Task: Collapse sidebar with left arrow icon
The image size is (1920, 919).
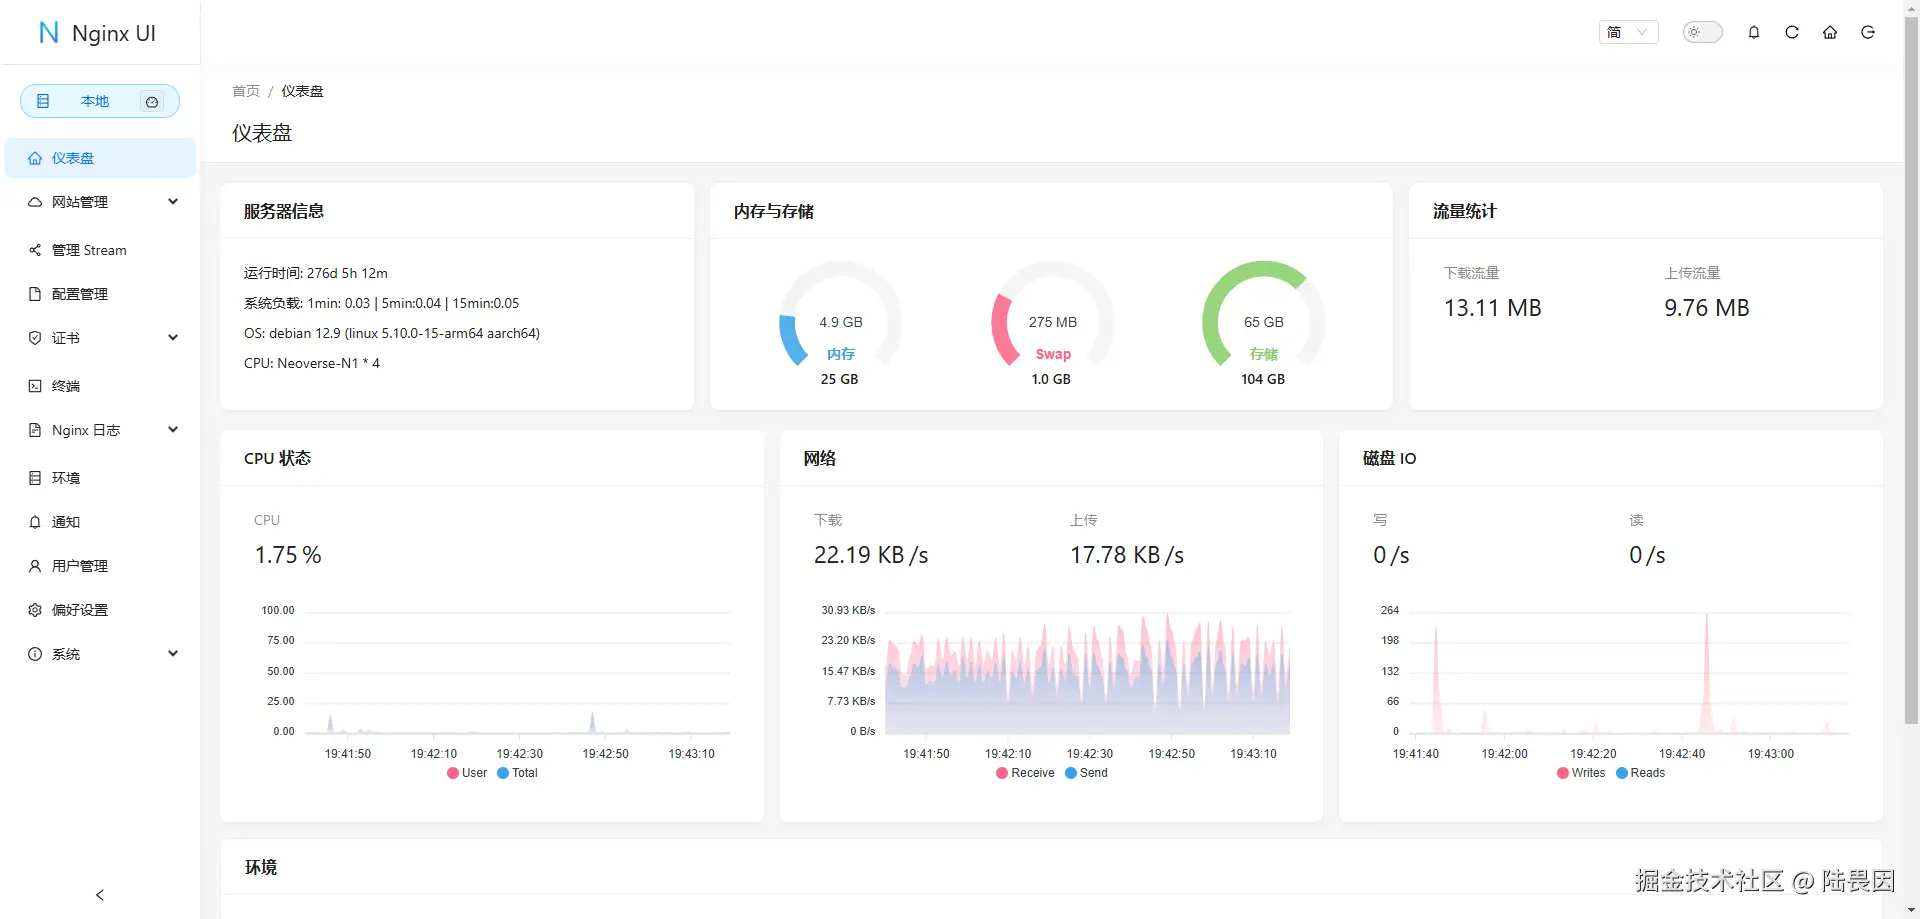Action: (x=100, y=895)
